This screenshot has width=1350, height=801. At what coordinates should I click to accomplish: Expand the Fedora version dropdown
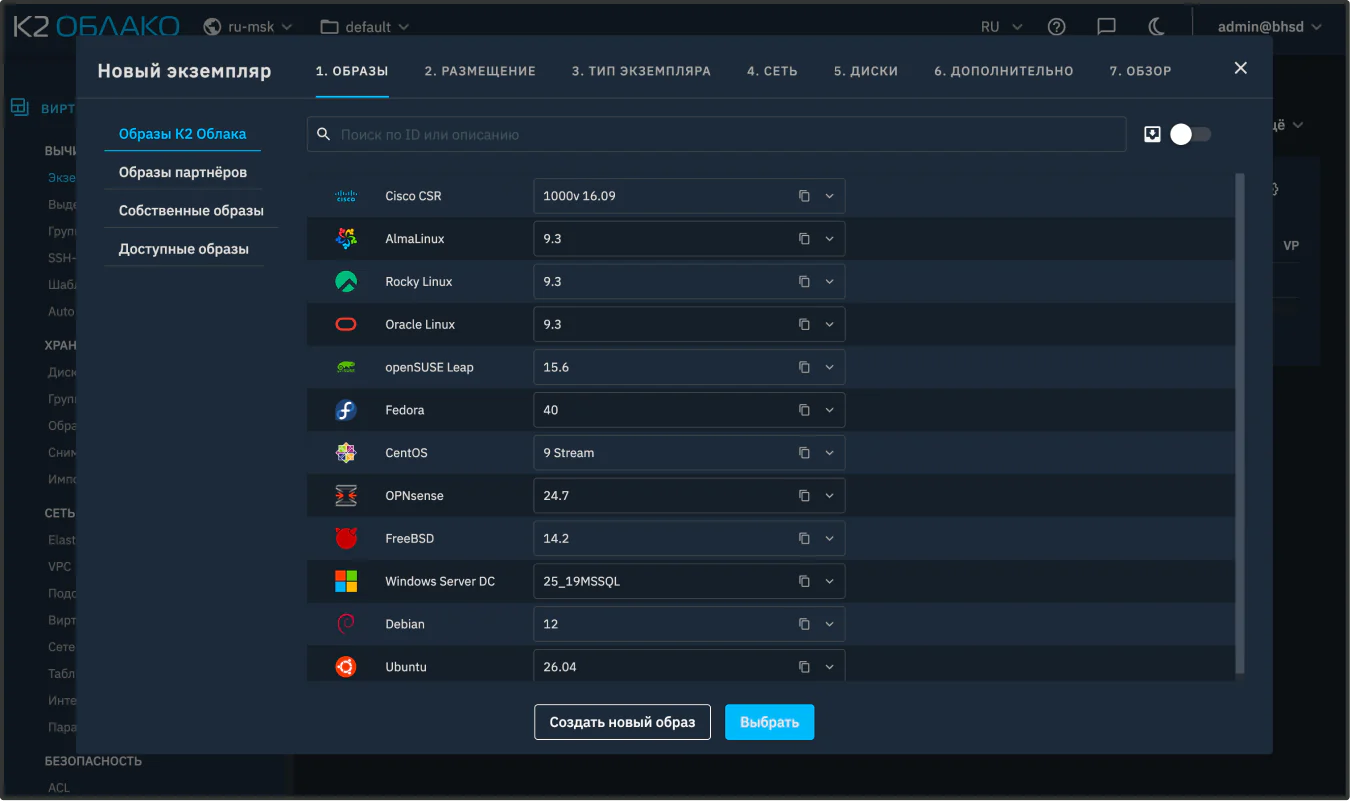point(829,410)
